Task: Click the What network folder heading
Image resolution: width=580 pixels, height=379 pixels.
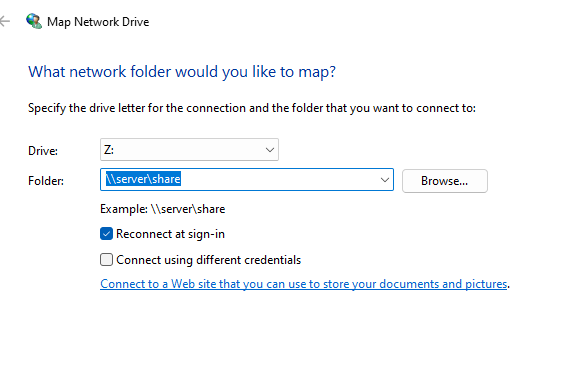Action: pyautogui.click(x=182, y=72)
